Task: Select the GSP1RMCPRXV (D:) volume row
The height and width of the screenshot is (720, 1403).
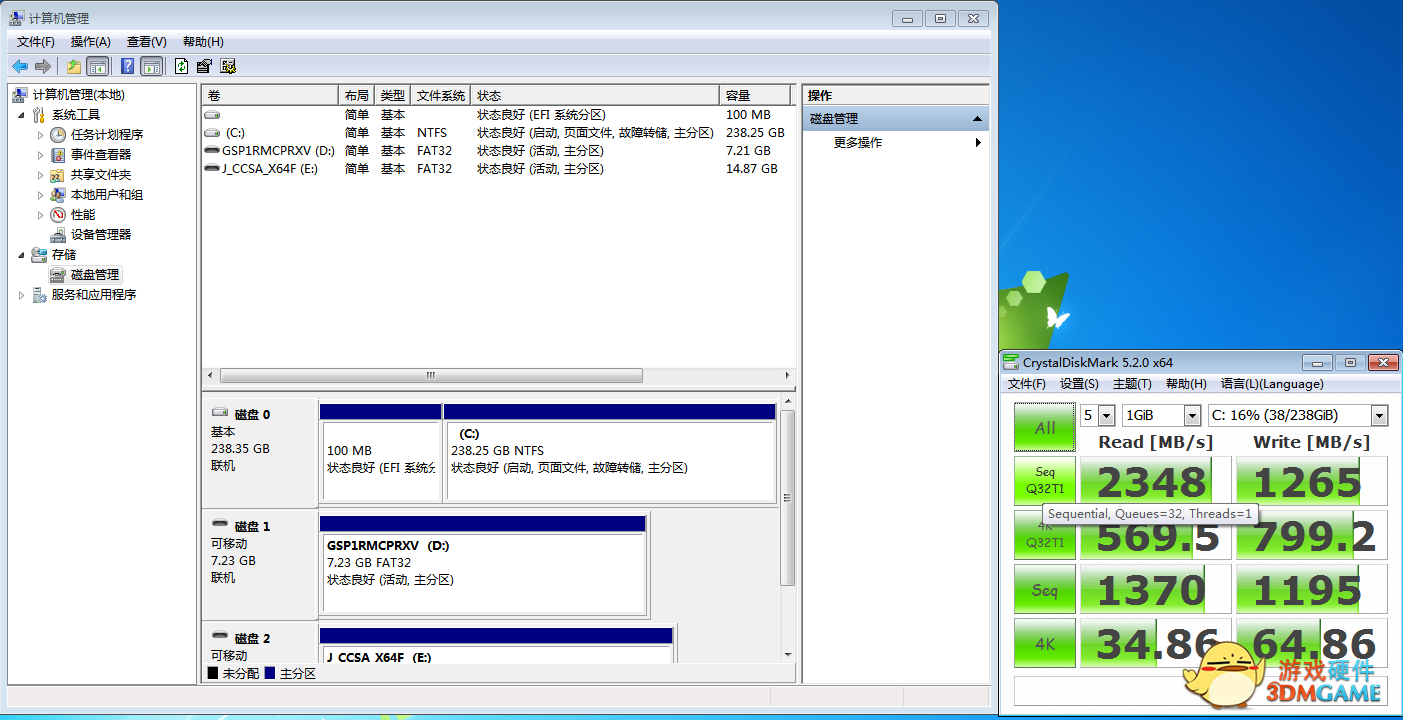Action: (x=278, y=151)
